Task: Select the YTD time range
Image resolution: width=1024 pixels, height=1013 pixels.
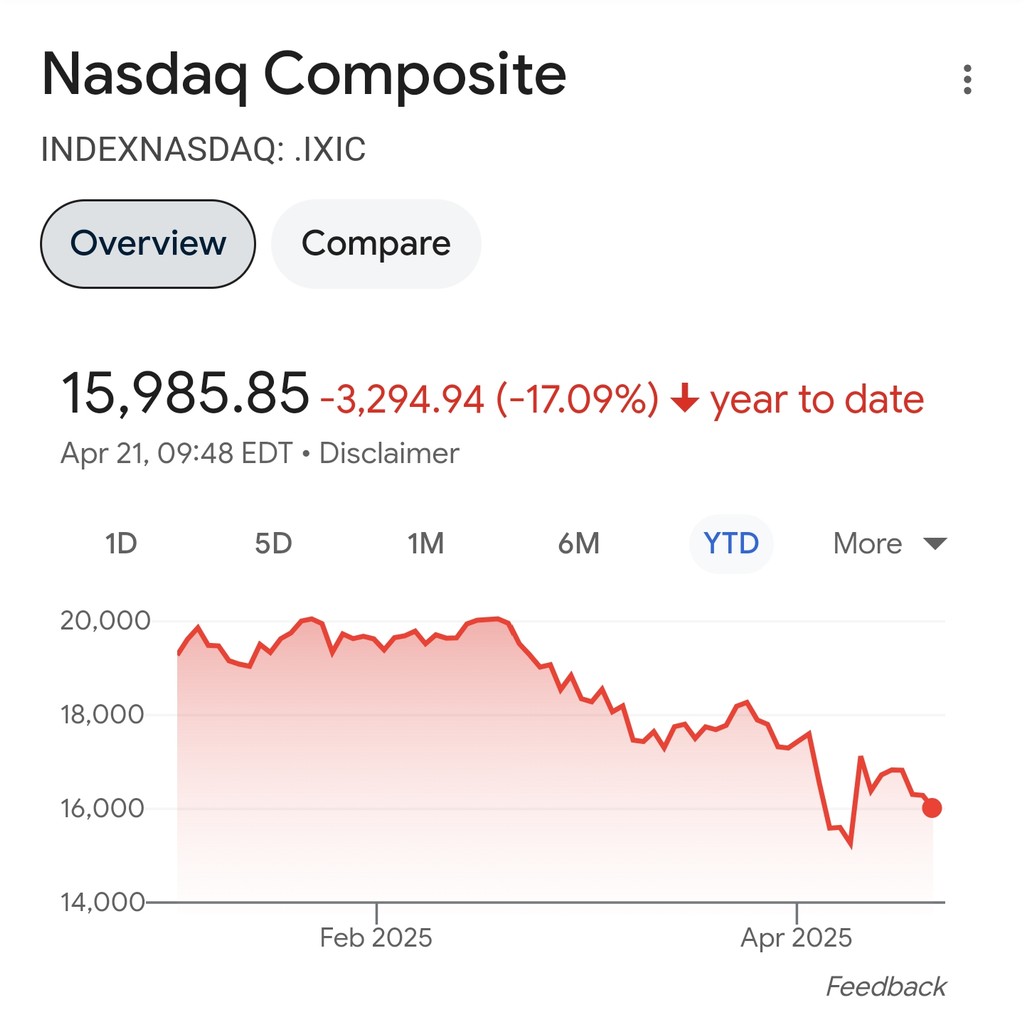Action: pos(731,544)
